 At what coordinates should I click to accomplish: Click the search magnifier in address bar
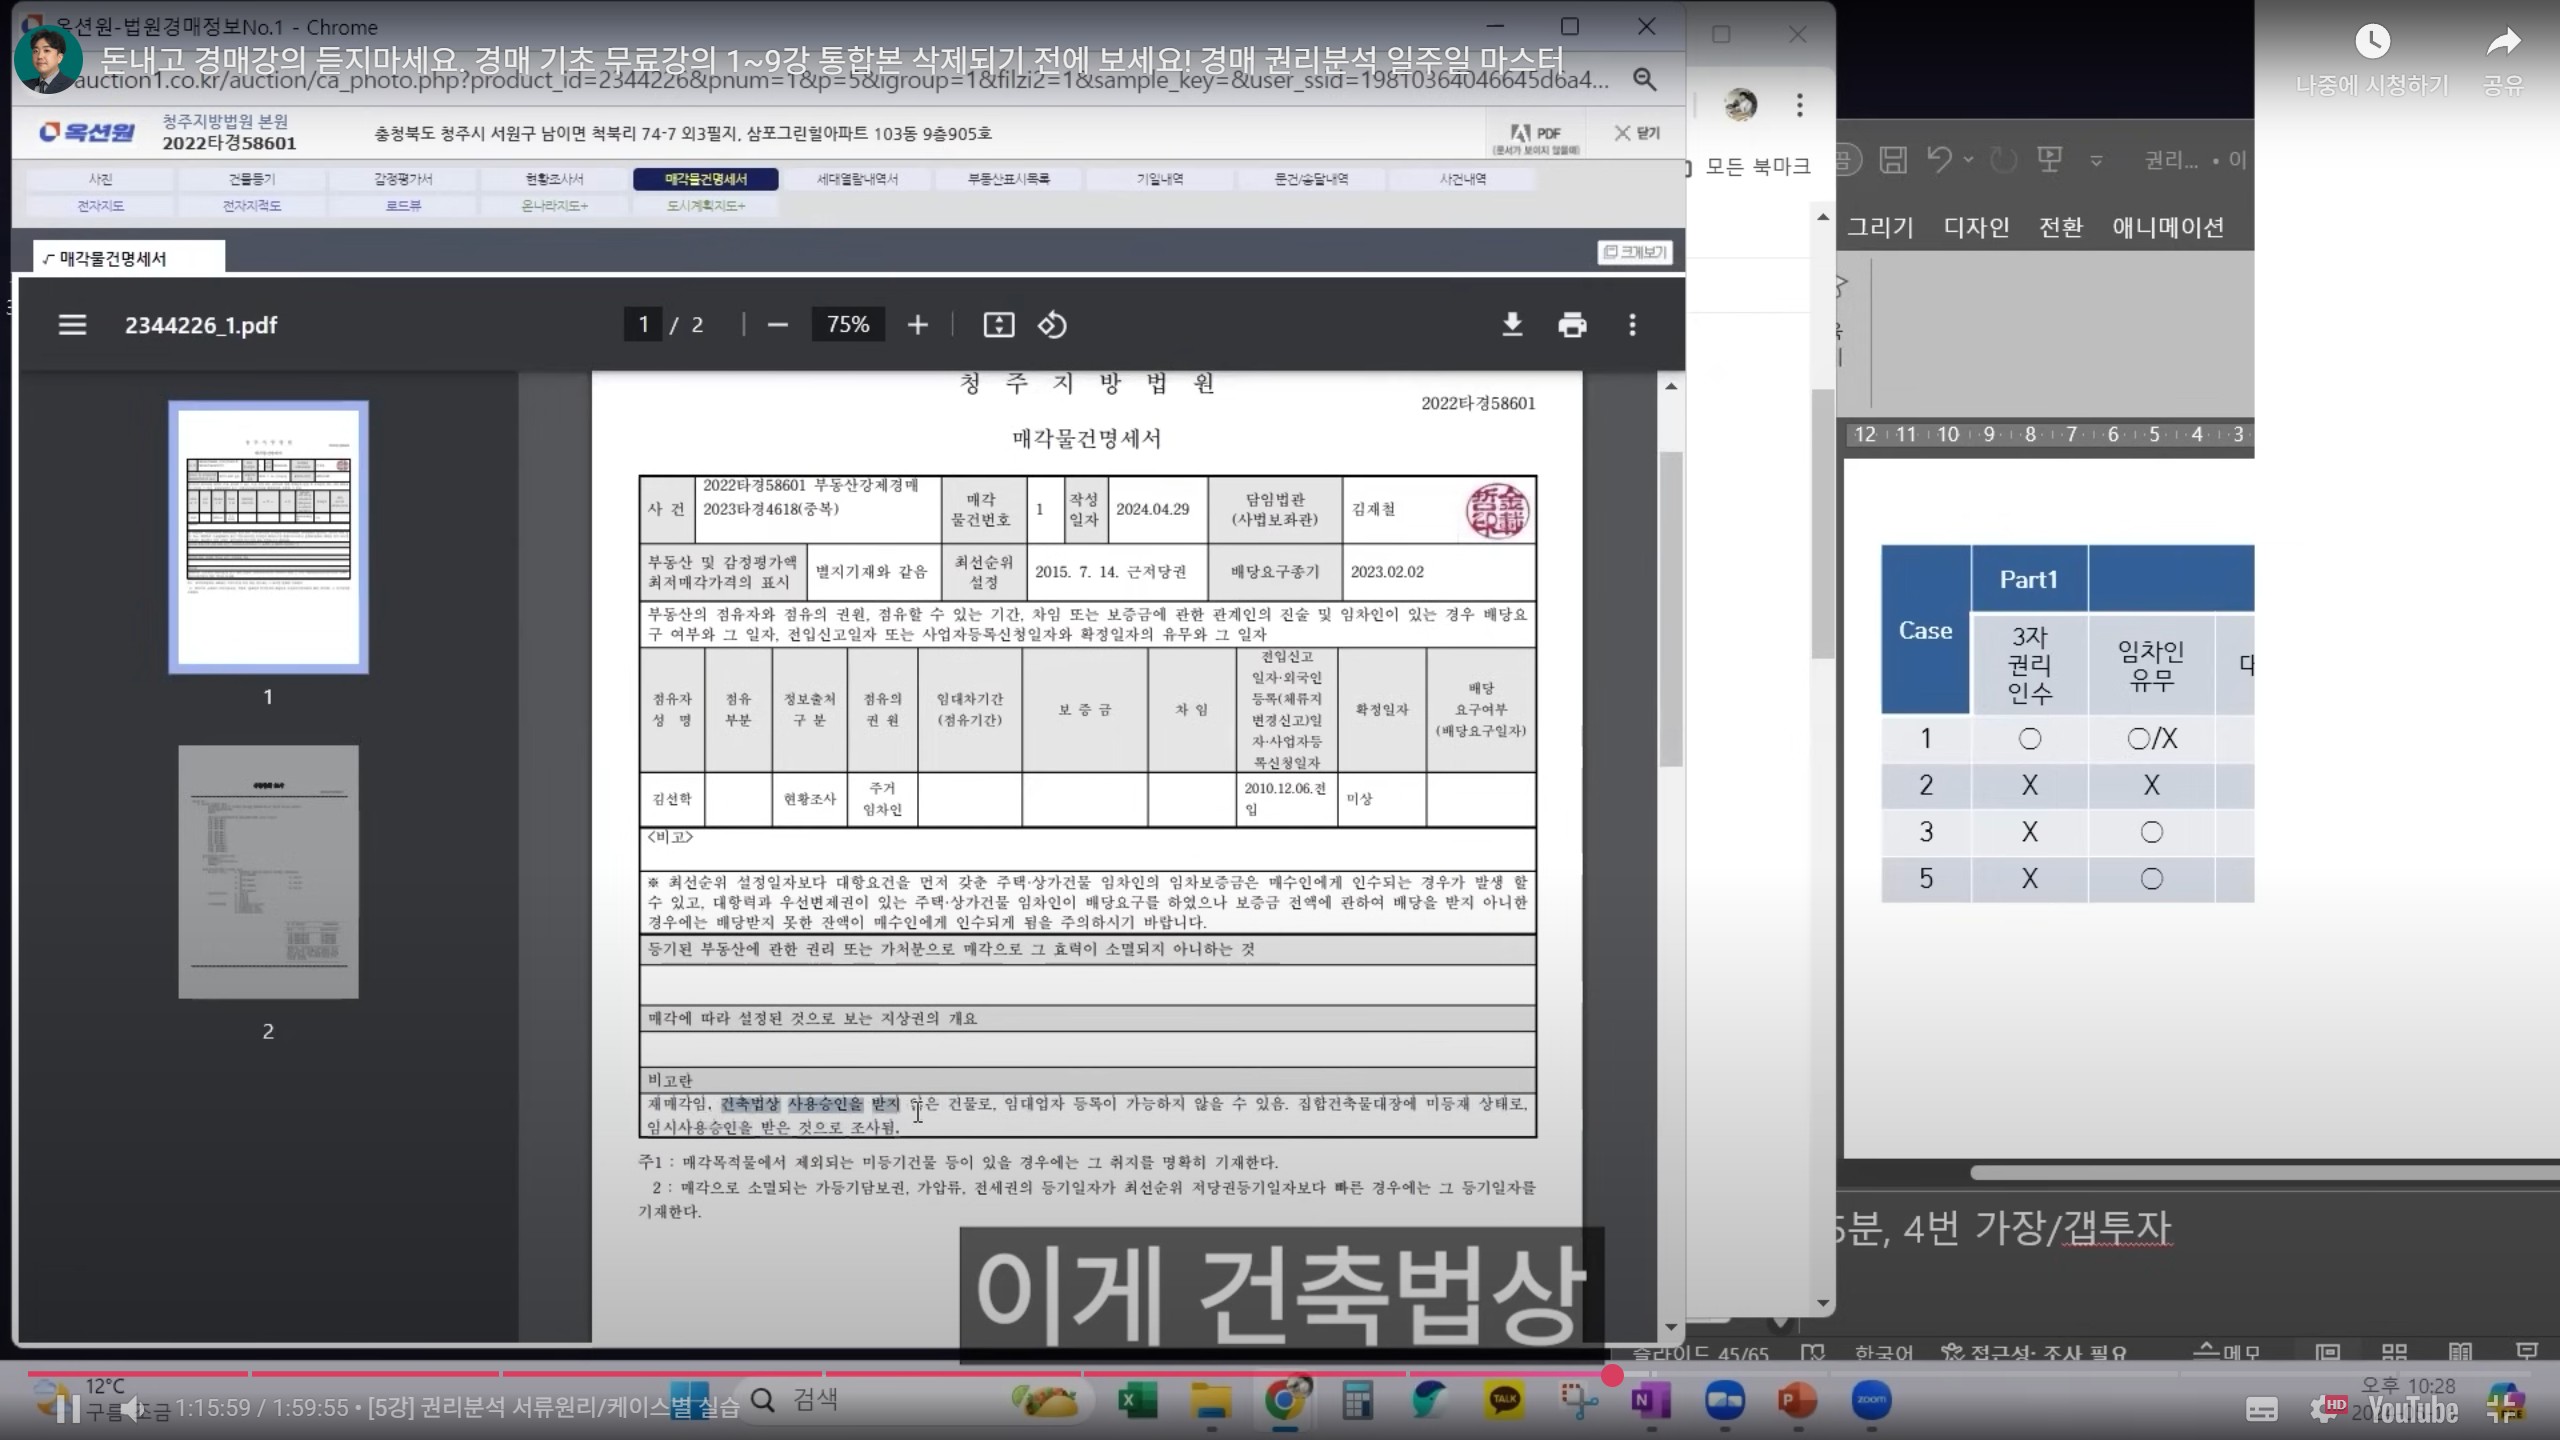[x=1644, y=79]
